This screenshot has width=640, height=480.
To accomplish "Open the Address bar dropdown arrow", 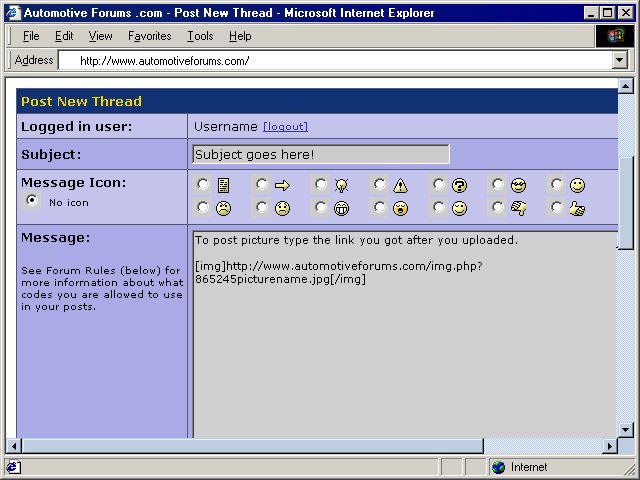I will click(x=620, y=60).
